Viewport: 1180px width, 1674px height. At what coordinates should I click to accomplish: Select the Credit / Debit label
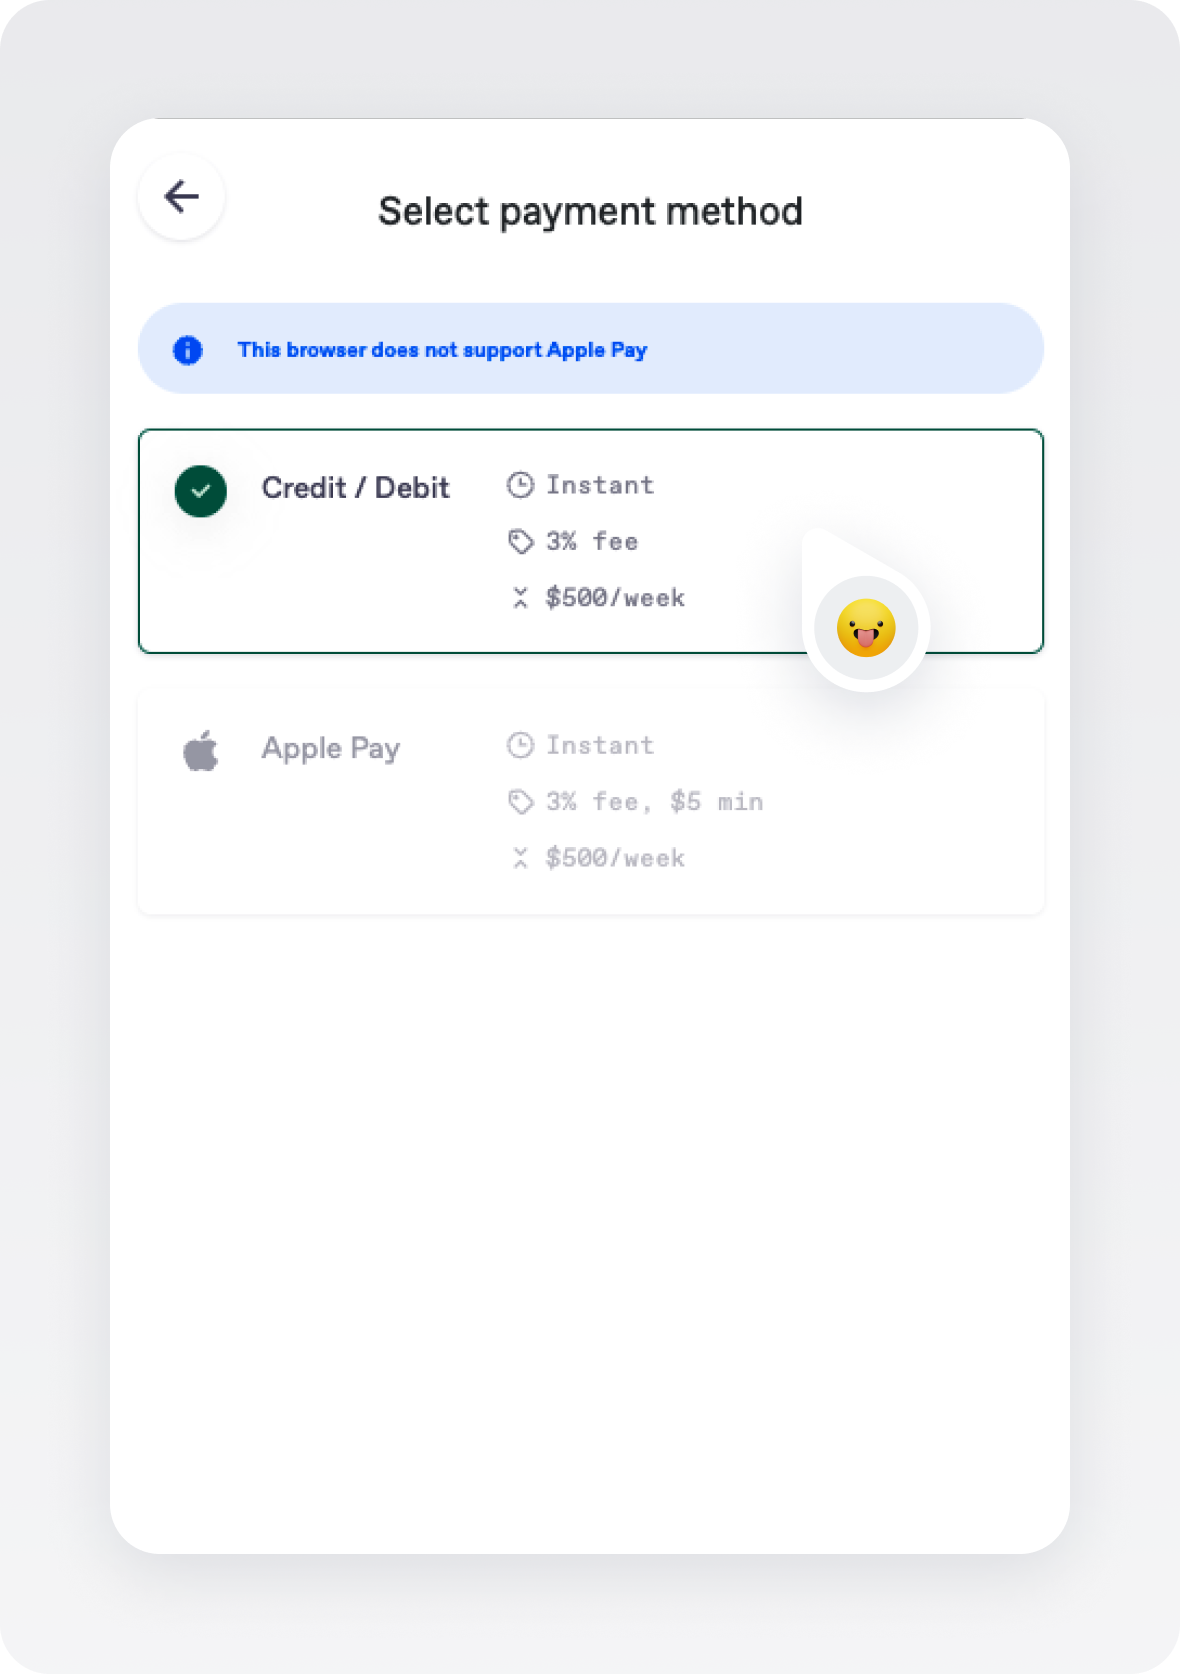[x=356, y=488]
